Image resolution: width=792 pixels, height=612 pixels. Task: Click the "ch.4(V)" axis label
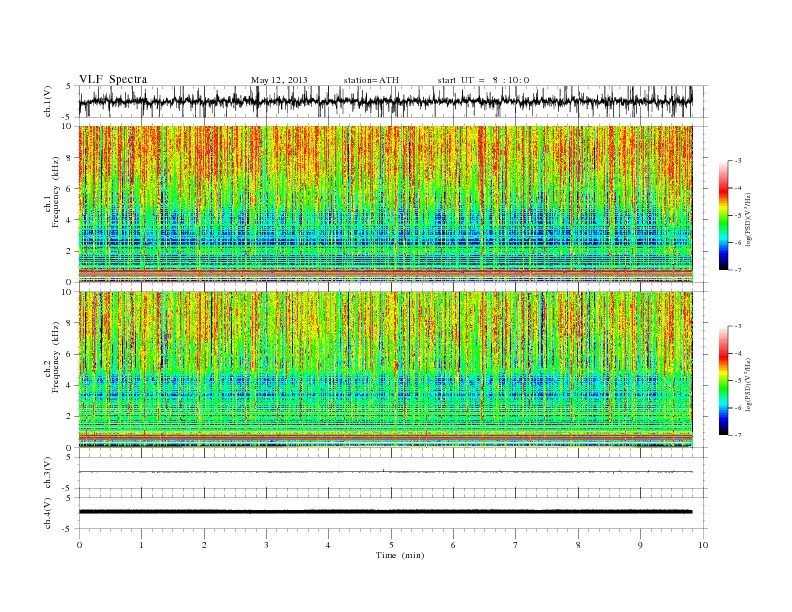(x=48, y=513)
